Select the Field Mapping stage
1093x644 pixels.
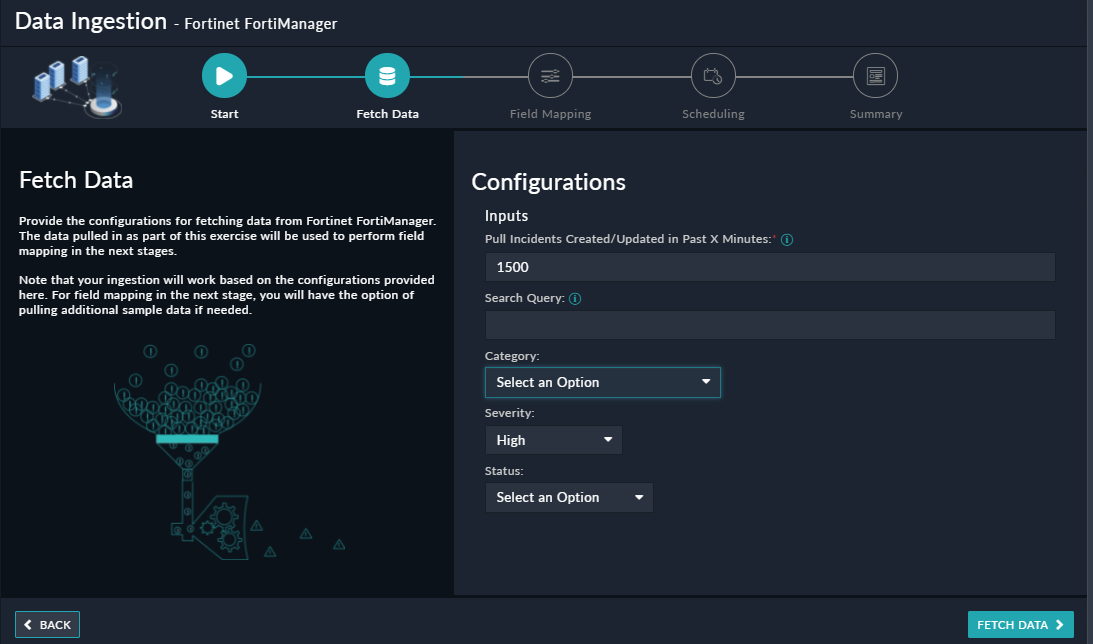(x=550, y=88)
